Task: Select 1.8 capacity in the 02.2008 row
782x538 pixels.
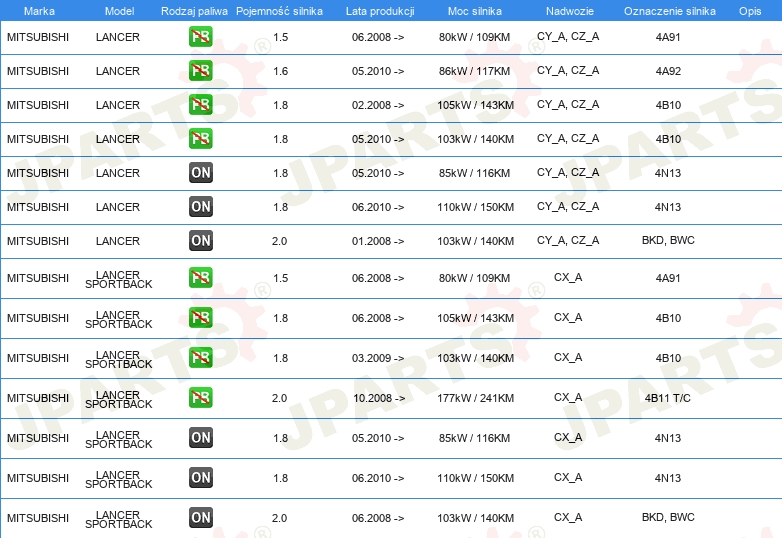Action: 280,105
